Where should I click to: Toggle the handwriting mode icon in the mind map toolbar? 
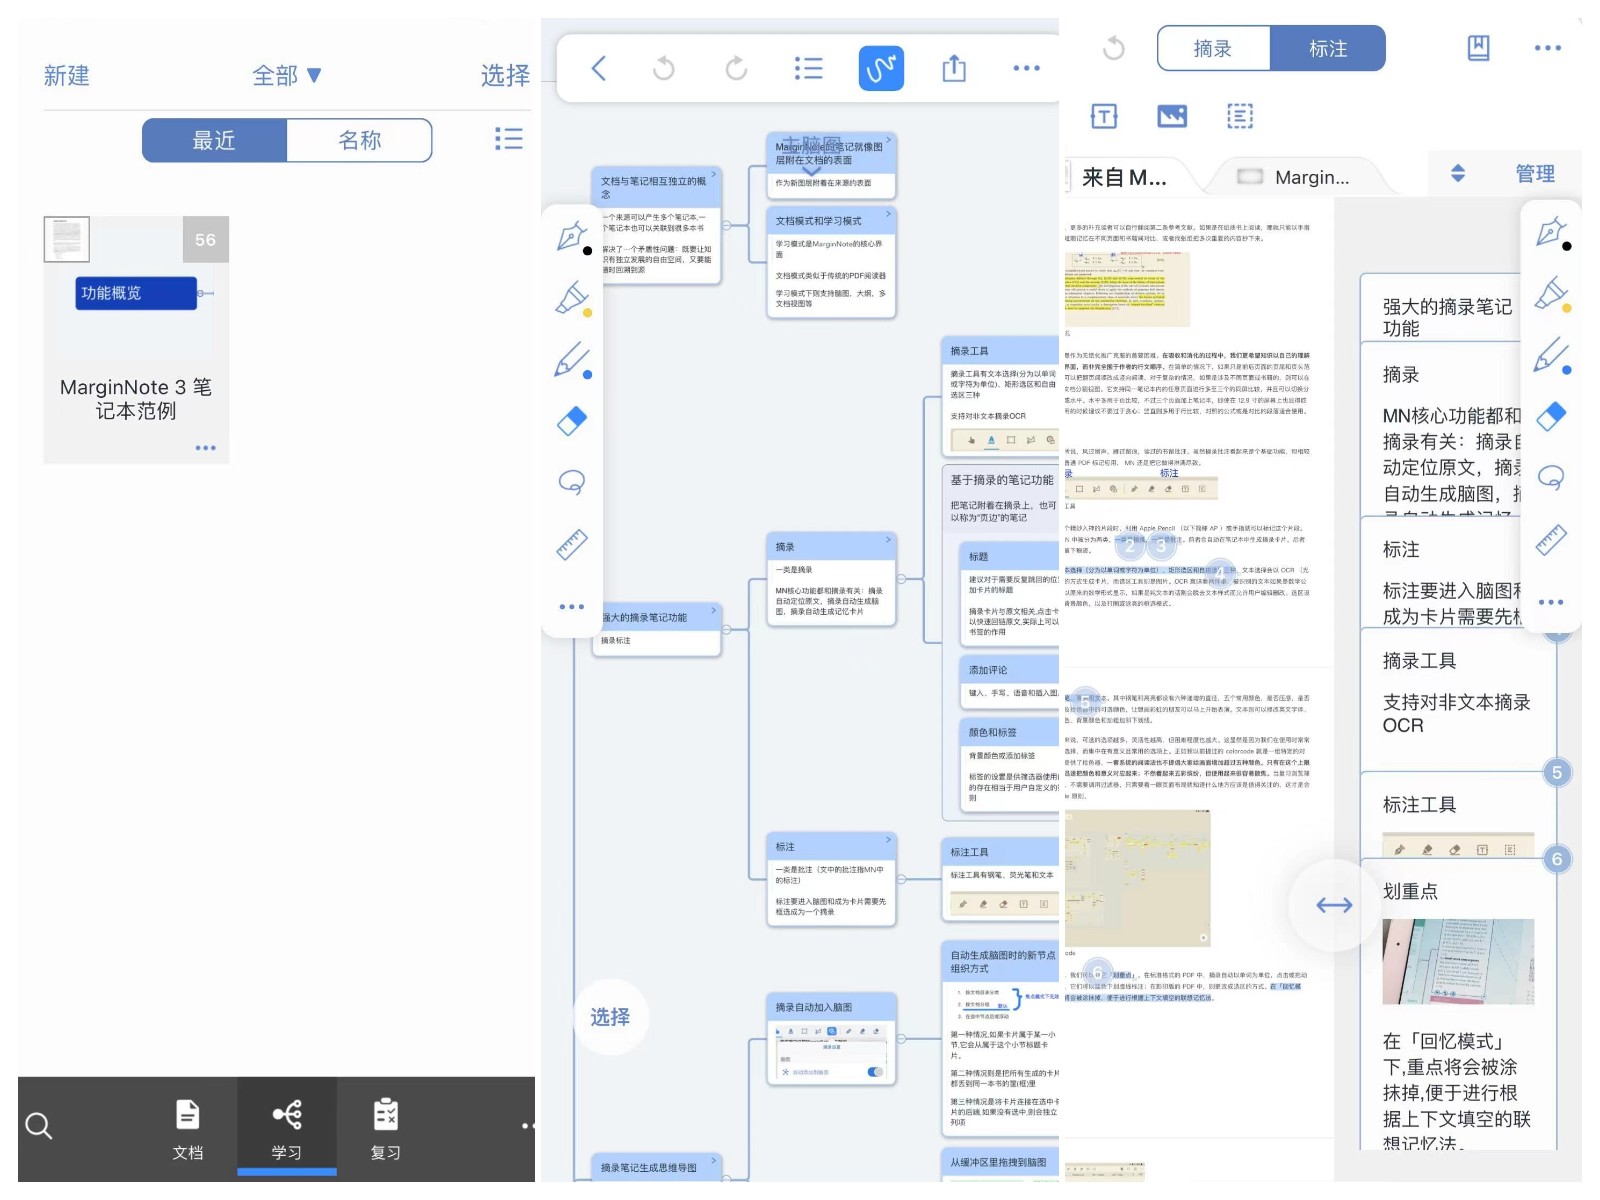coord(881,68)
